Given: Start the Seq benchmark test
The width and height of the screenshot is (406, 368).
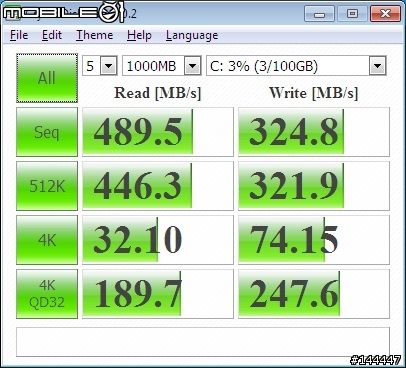Looking at the screenshot, I should (x=47, y=132).
